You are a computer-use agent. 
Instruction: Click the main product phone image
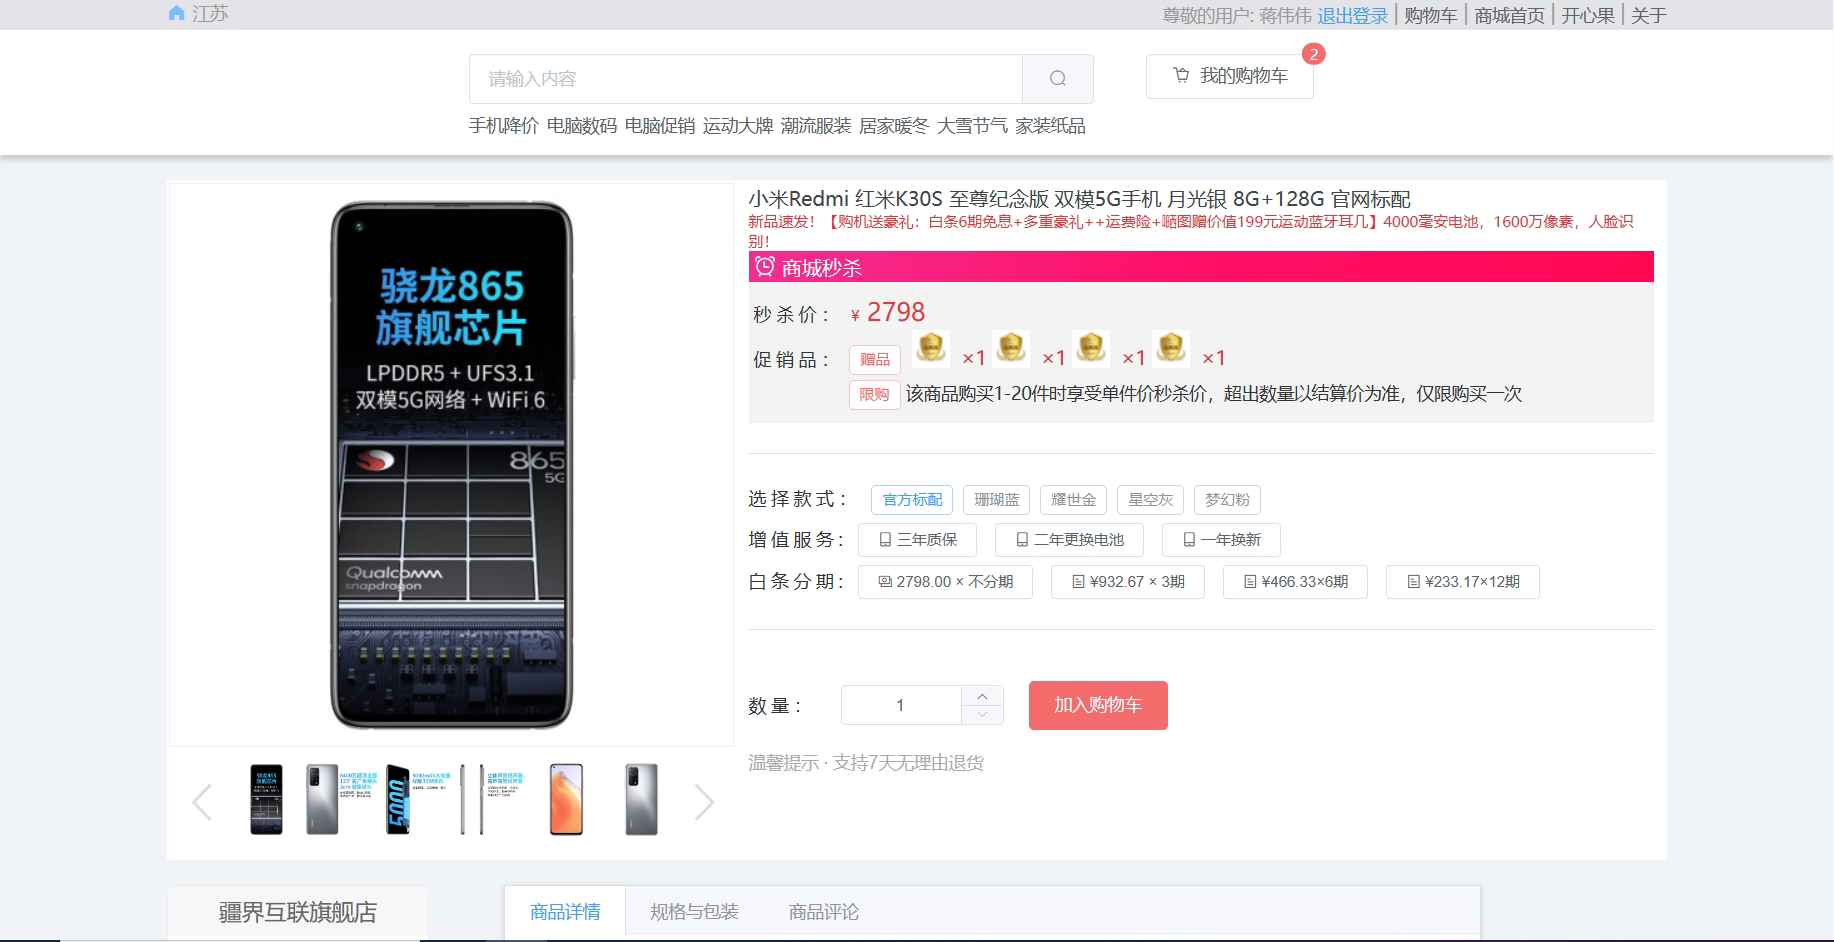click(x=452, y=465)
